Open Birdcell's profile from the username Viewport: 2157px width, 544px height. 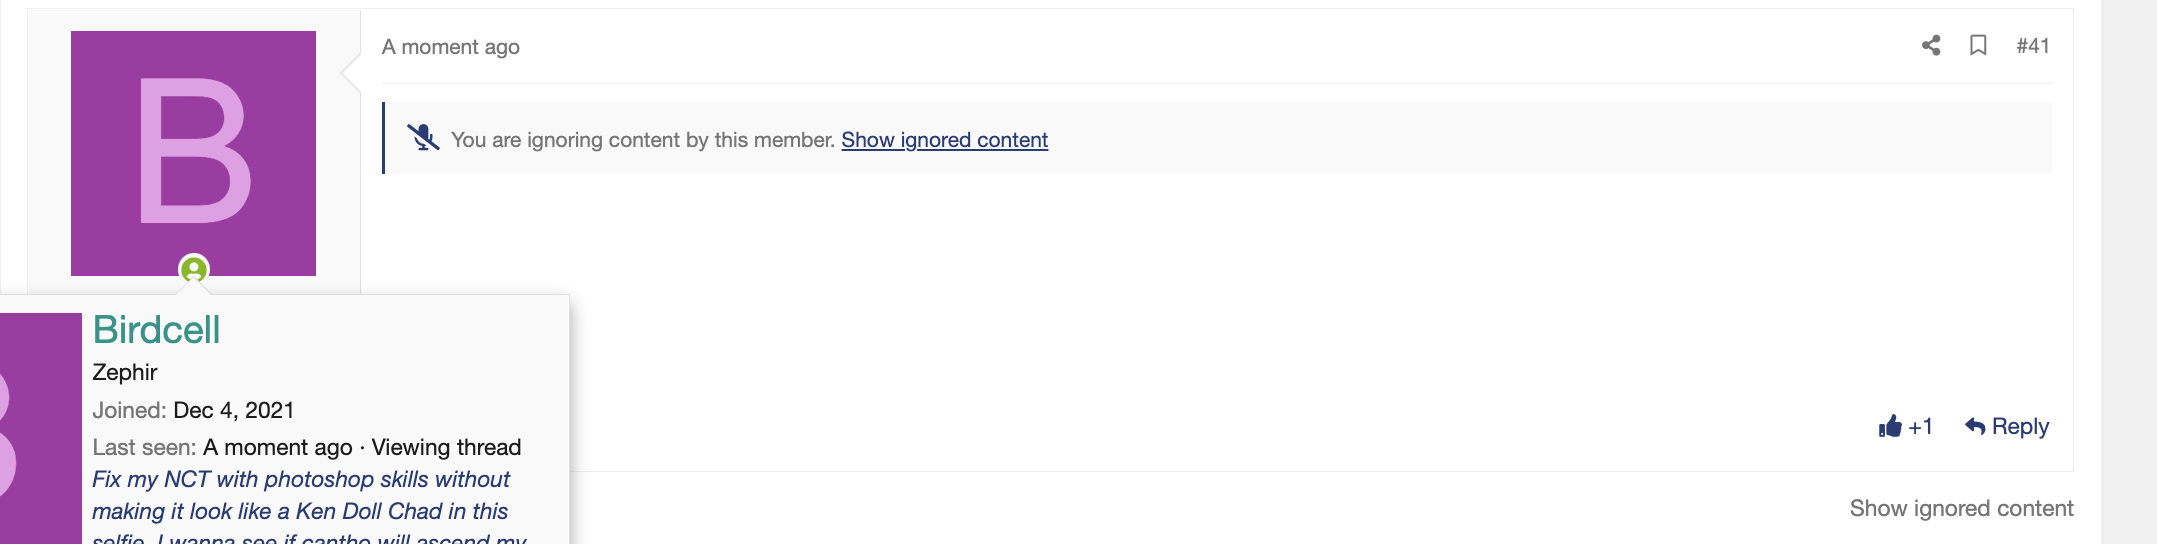coord(156,330)
